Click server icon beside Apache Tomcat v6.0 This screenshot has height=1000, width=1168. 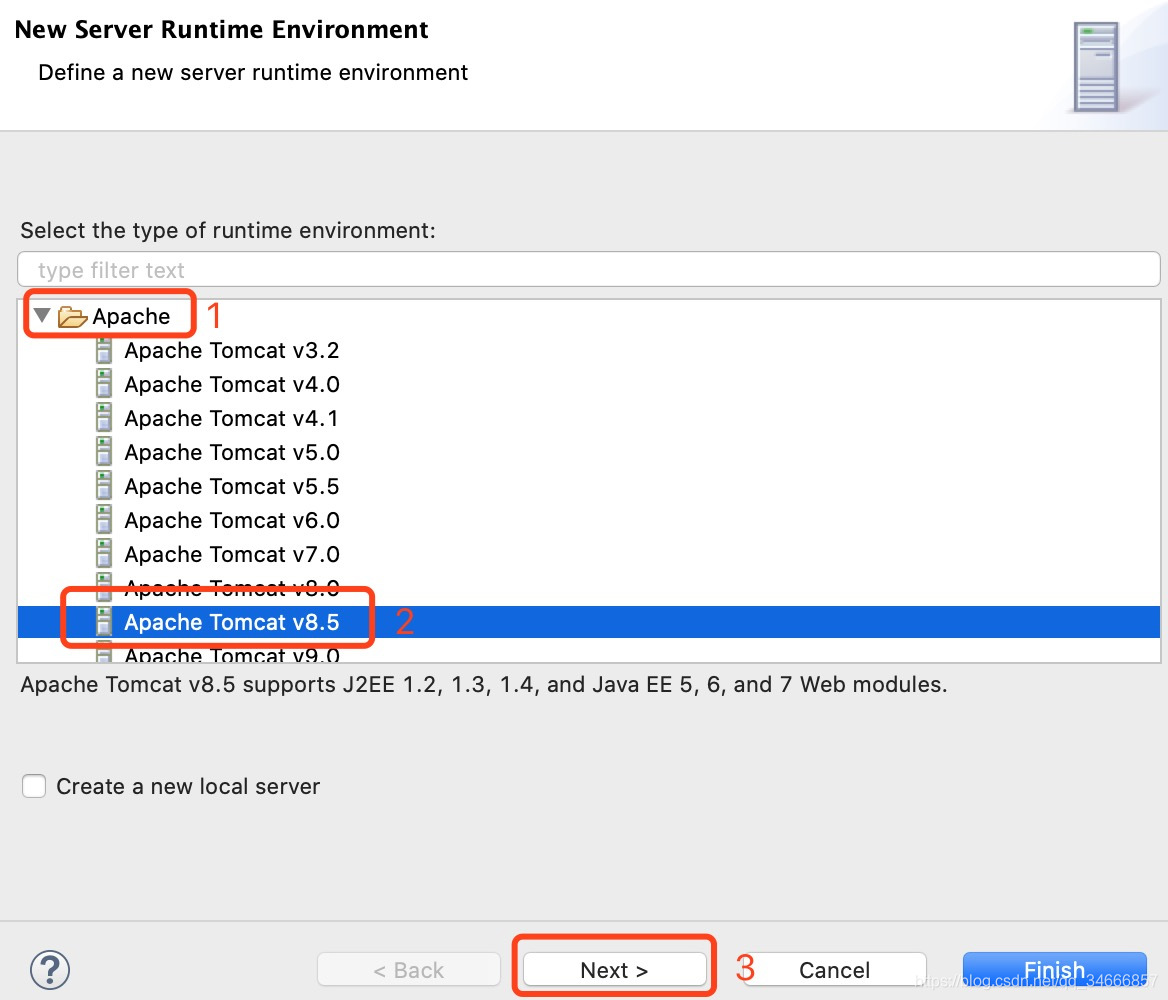[x=104, y=520]
